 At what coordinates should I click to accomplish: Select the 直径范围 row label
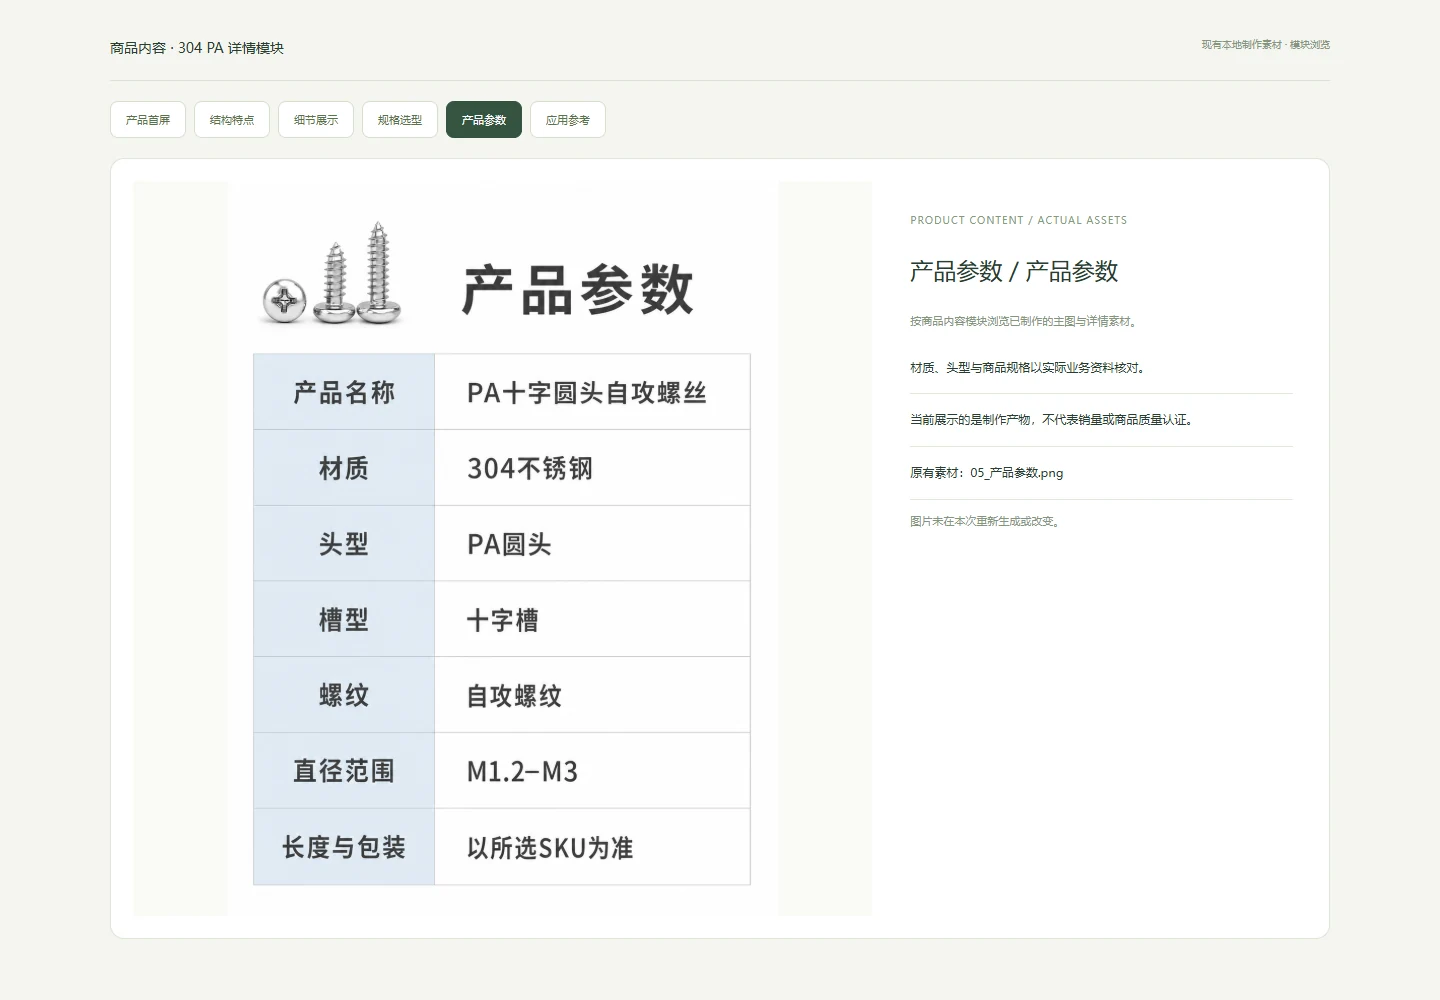(x=344, y=771)
